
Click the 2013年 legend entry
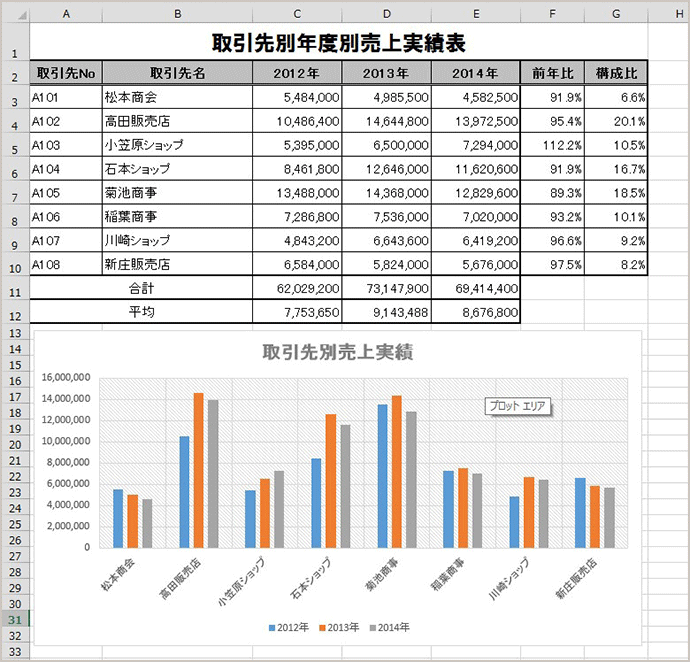click(x=339, y=627)
